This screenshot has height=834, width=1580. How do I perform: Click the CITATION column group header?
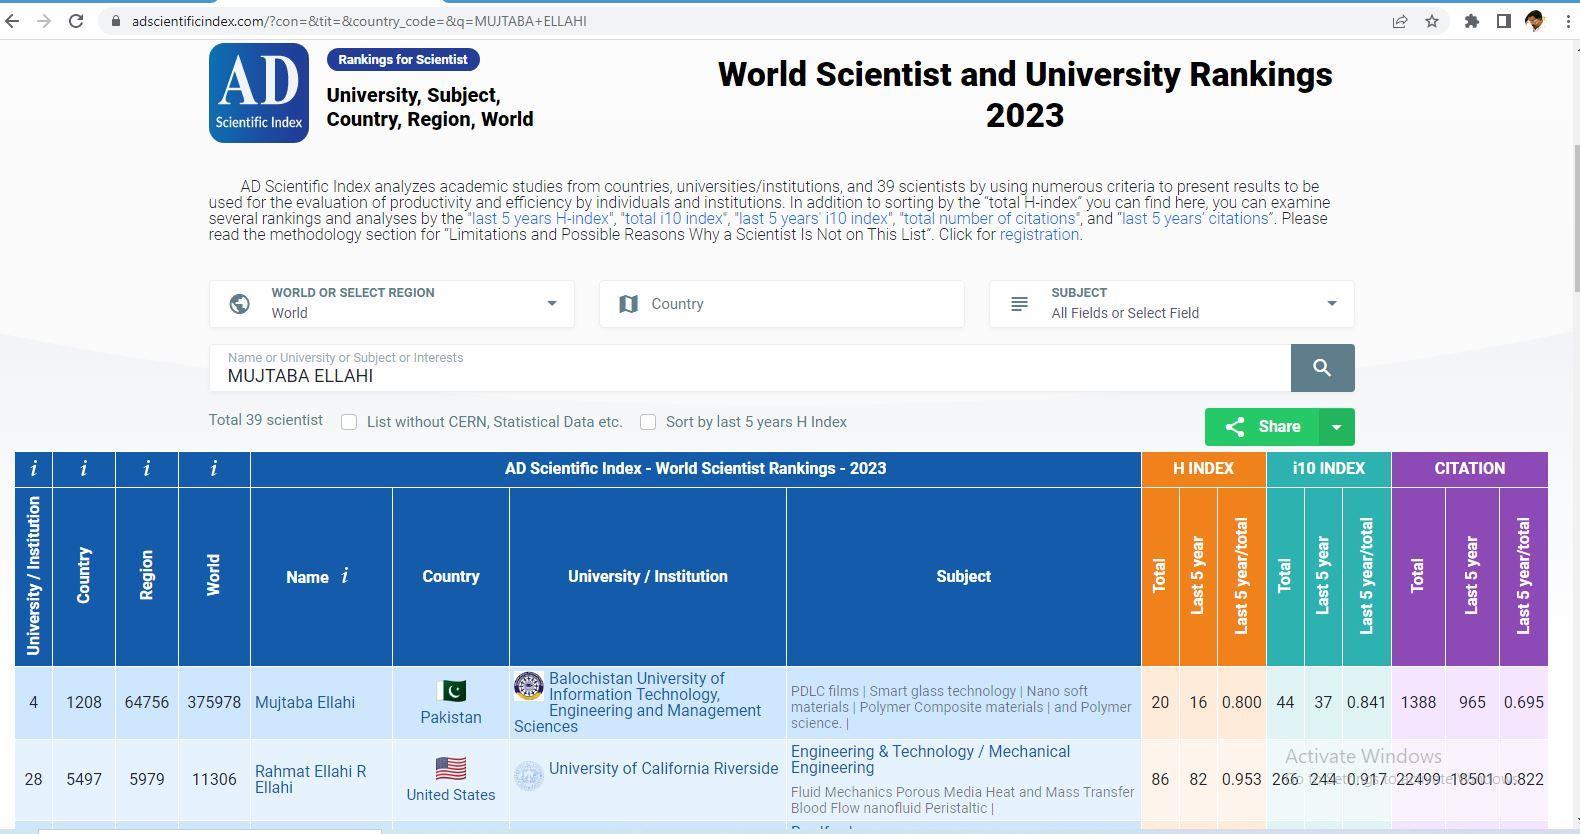[x=1470, y=469]
